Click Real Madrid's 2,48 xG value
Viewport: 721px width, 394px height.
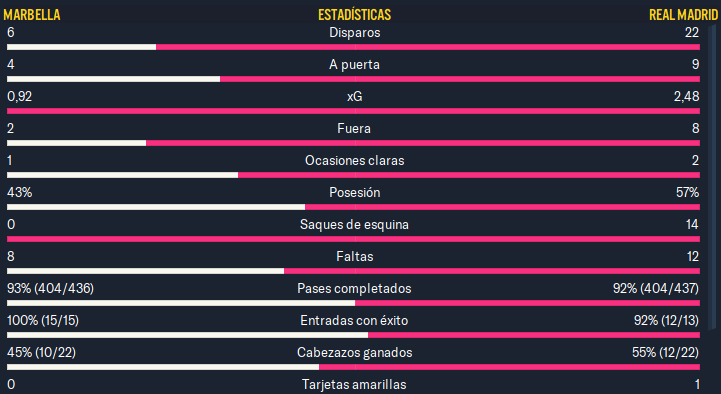(687, 97)
